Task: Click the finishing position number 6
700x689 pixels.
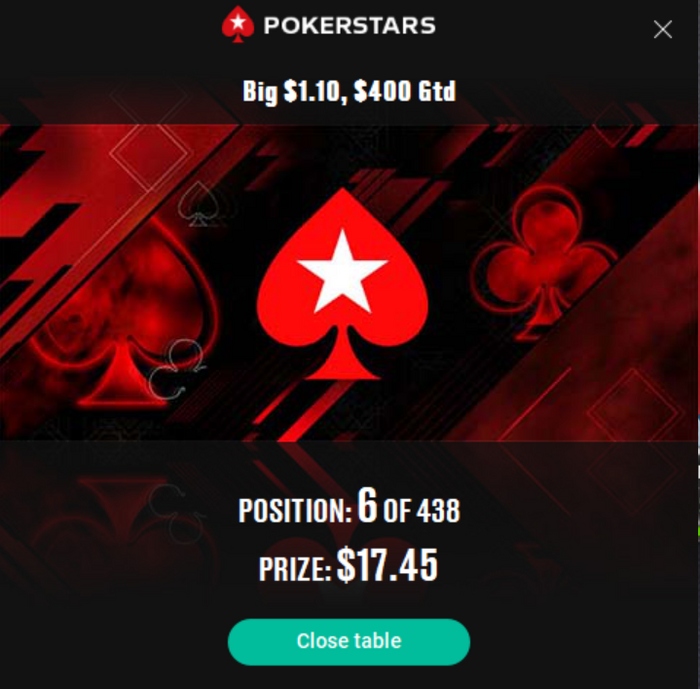Action: click(367, 505)
